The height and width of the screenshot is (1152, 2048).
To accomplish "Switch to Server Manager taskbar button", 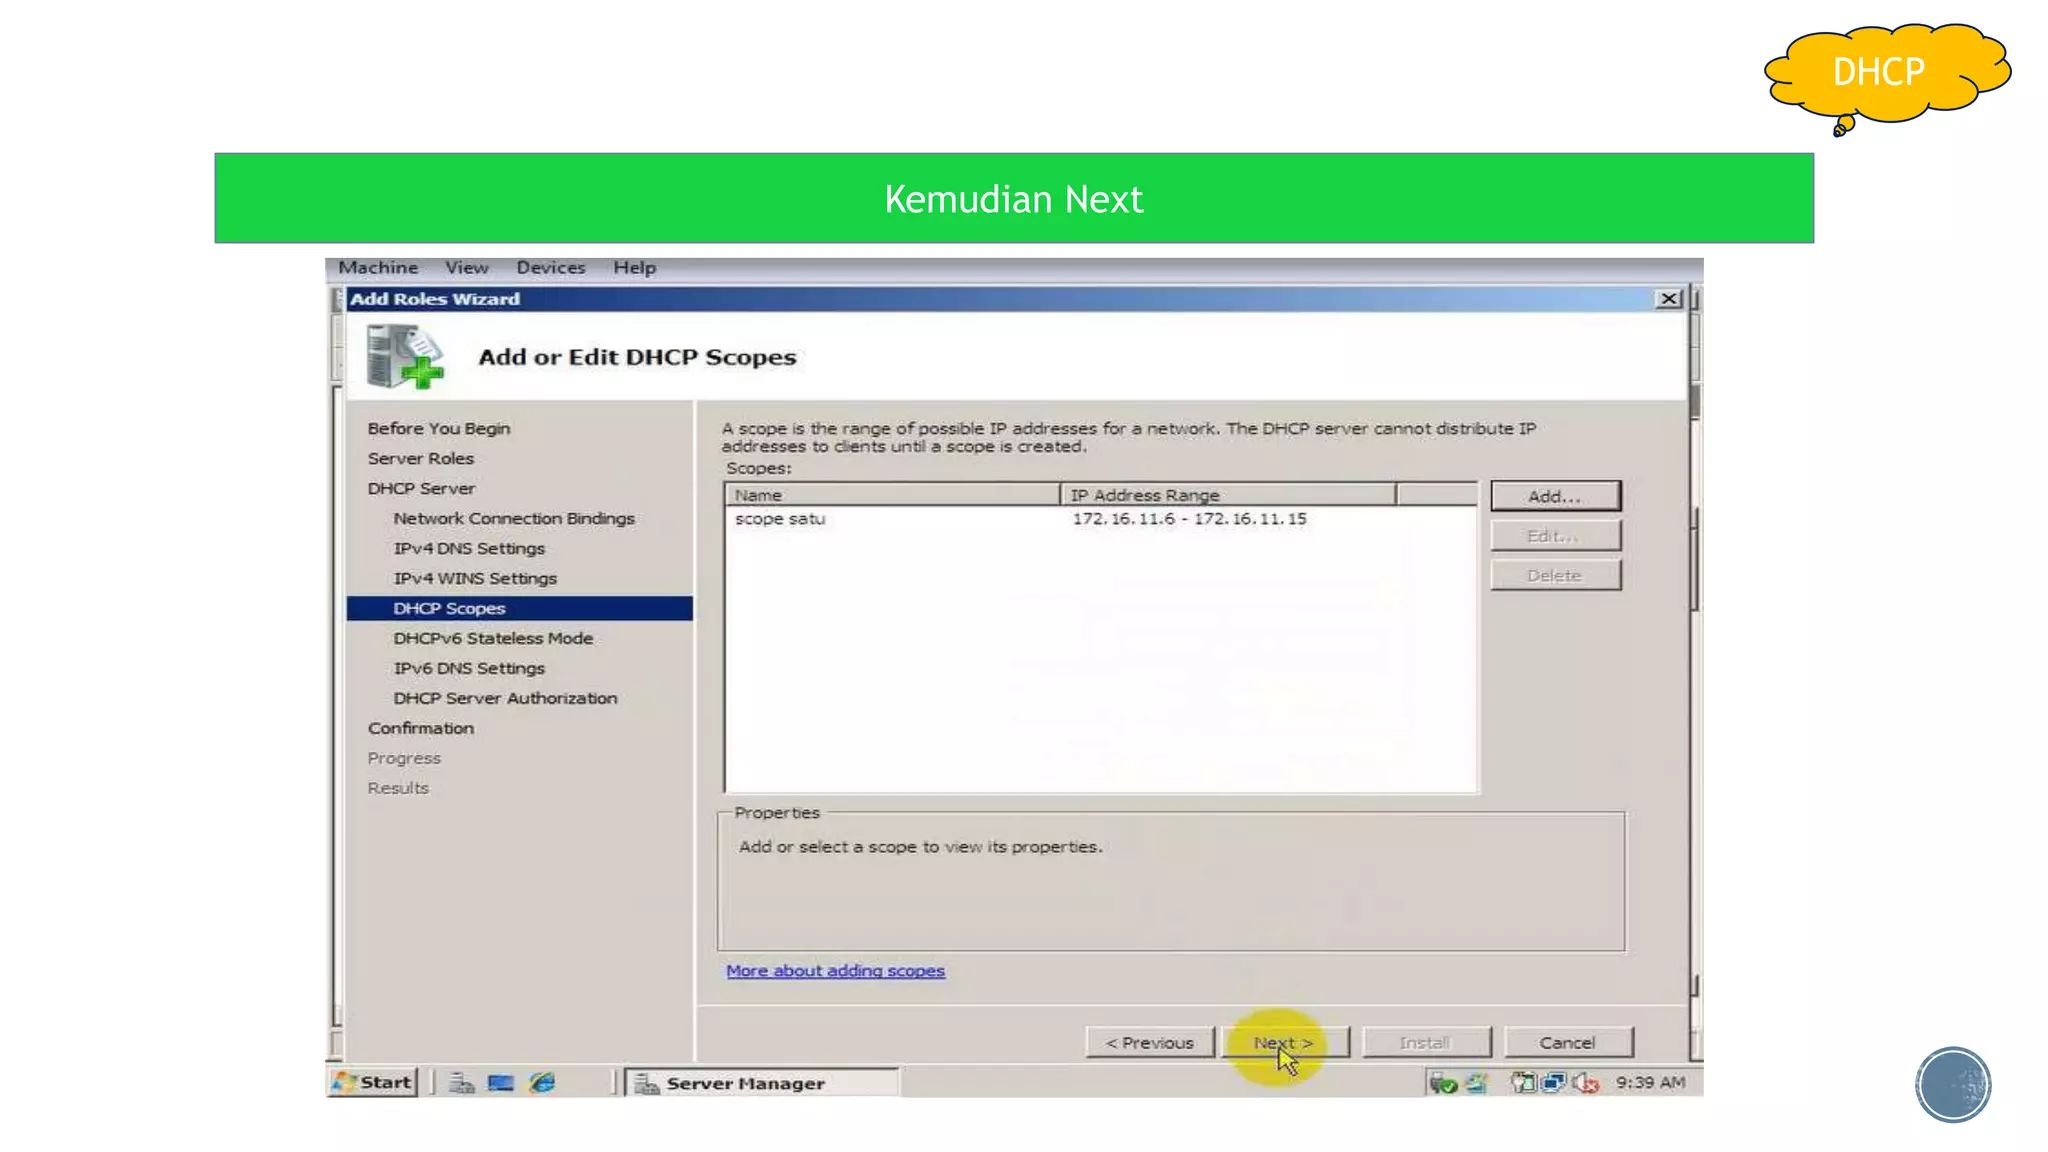I will tap(762, 1083).
